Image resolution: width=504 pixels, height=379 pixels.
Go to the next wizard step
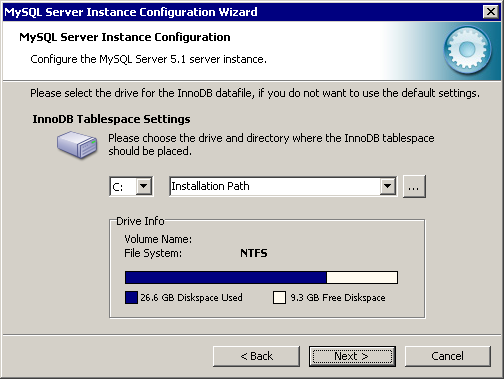352,356
